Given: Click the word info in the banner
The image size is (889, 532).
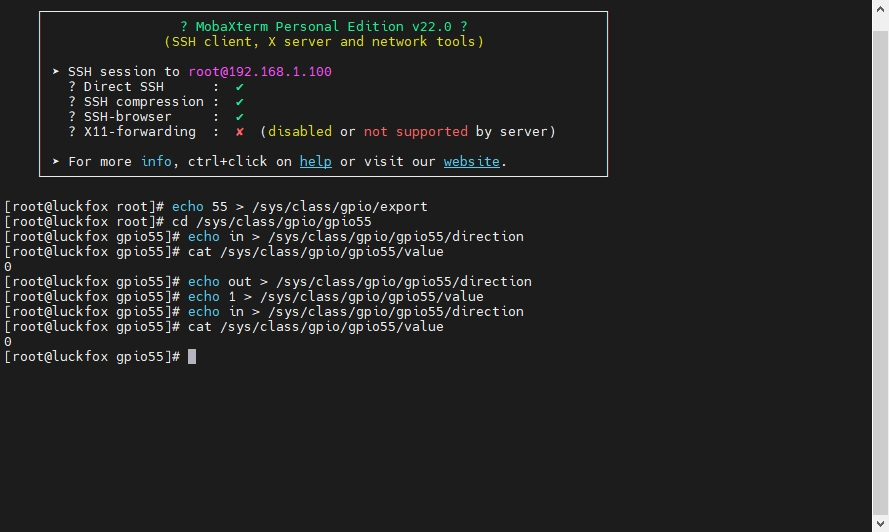Looking at the screenshot, I should coord(156,162).
